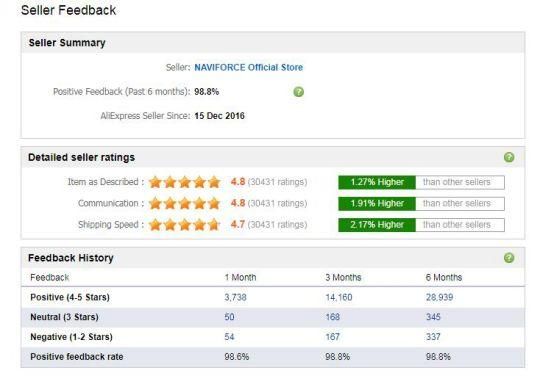
Task: View the 168 neutral feedback for 3 Months
Action: (x=332, y=317)
